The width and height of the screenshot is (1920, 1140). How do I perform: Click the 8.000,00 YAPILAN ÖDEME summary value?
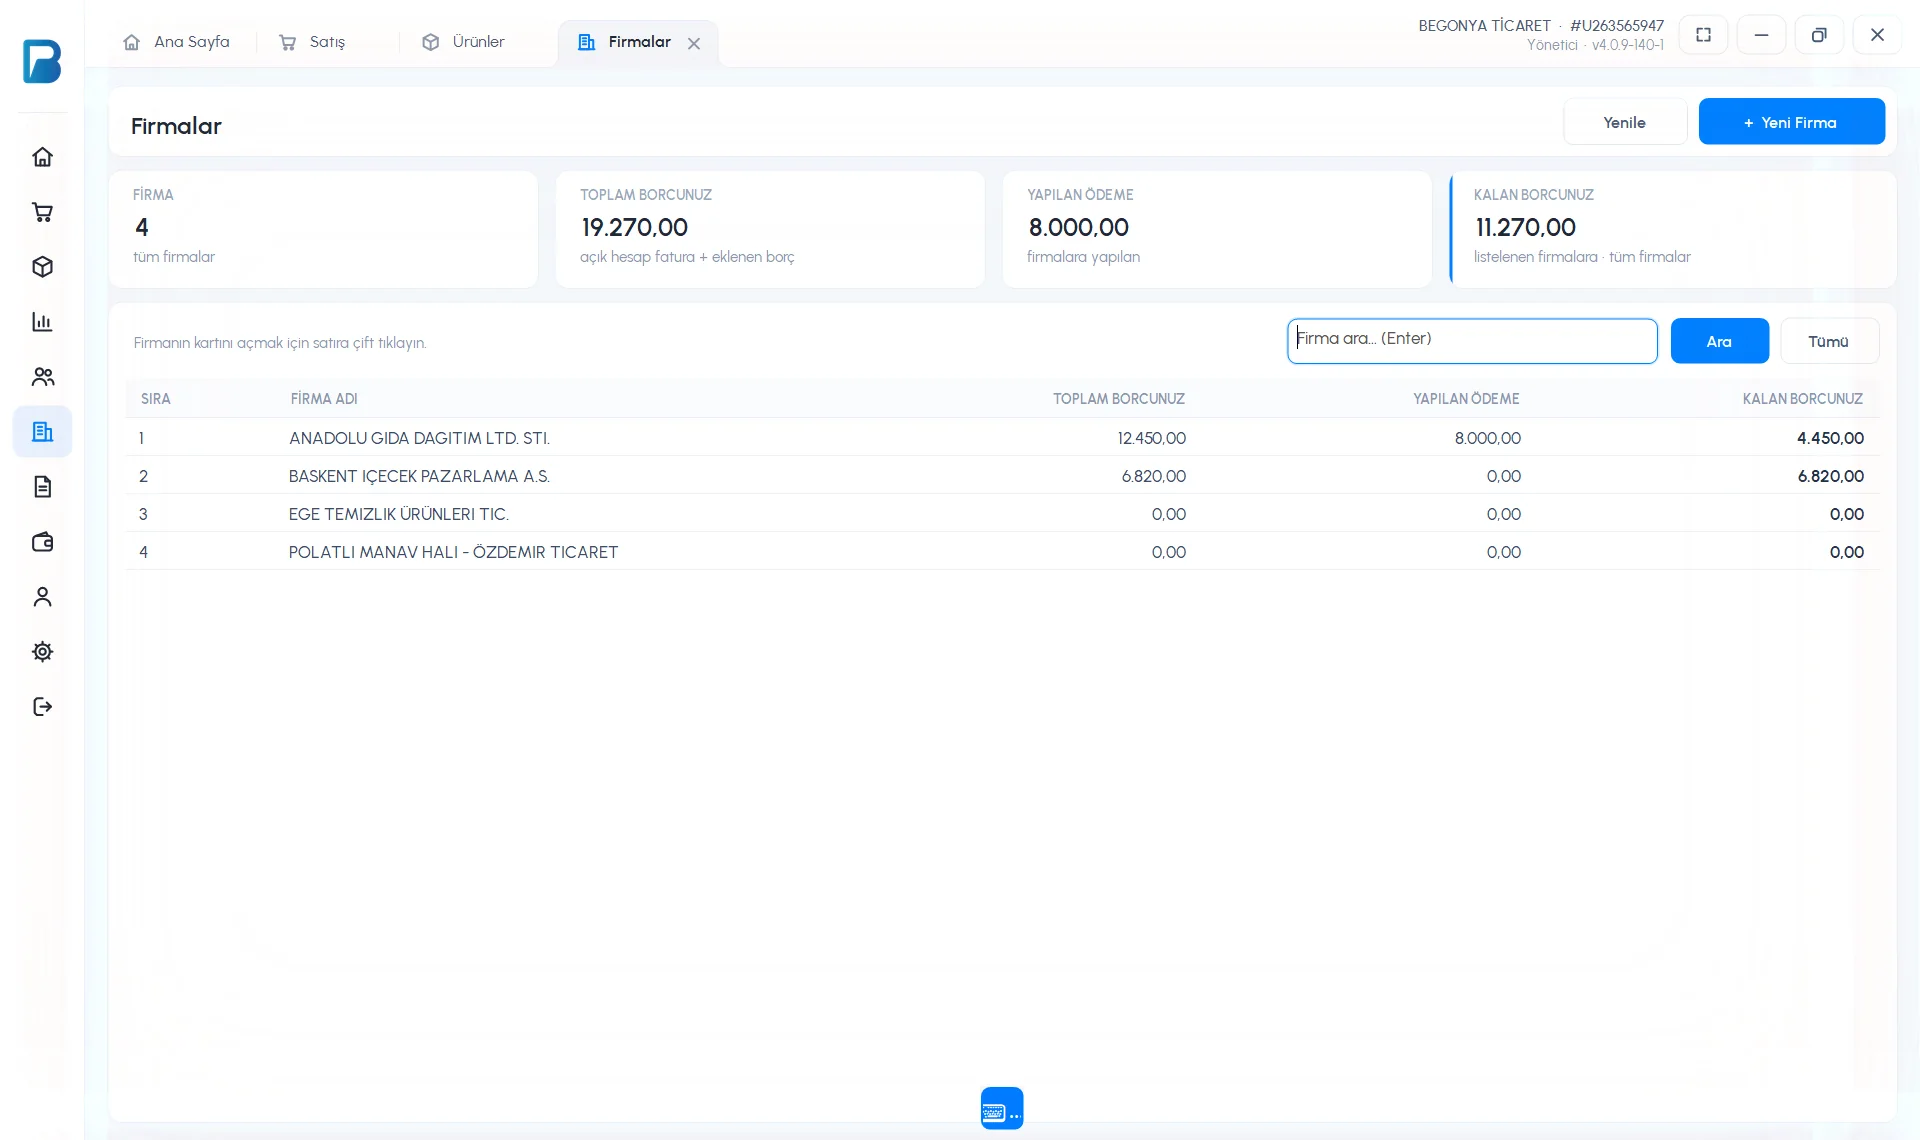coord(1078,228)
